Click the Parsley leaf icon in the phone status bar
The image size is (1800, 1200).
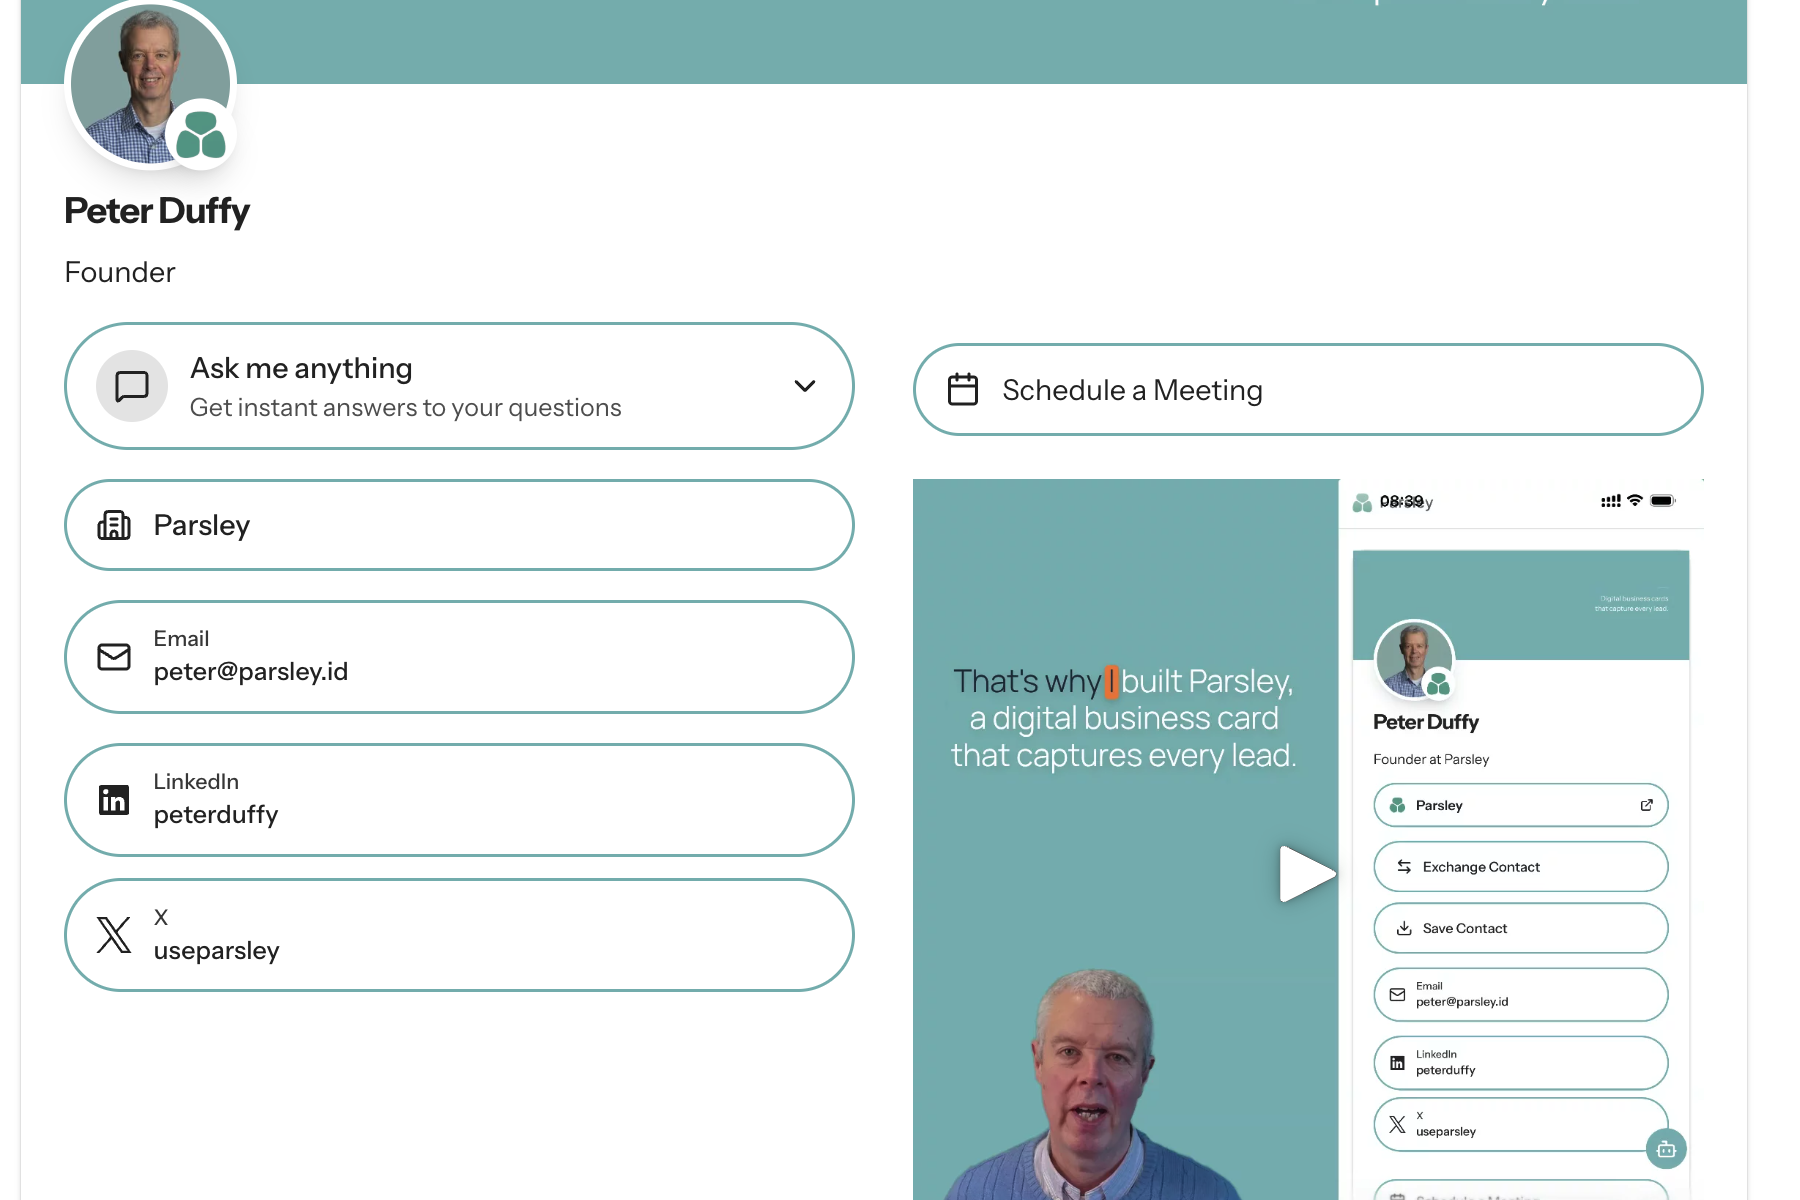click(x=1362, y=503)
